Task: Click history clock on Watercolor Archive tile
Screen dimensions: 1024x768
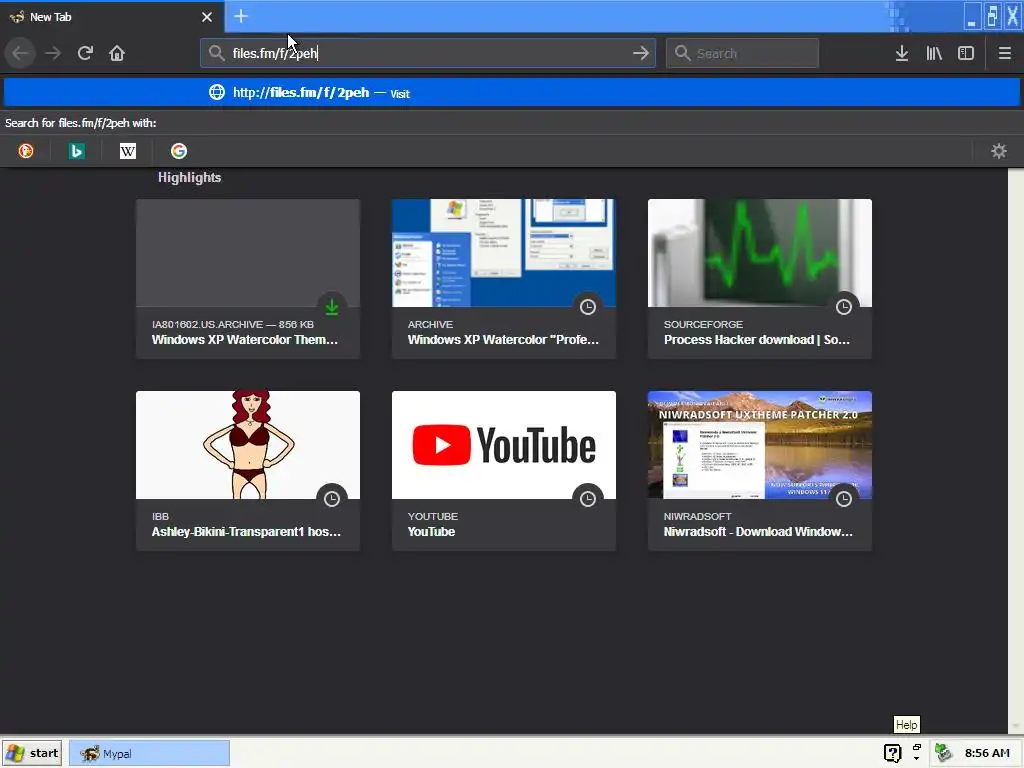Action: (x=588, y=307)
